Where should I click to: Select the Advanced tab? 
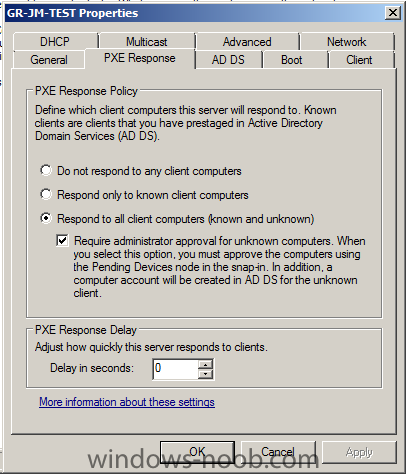[247, 42]
